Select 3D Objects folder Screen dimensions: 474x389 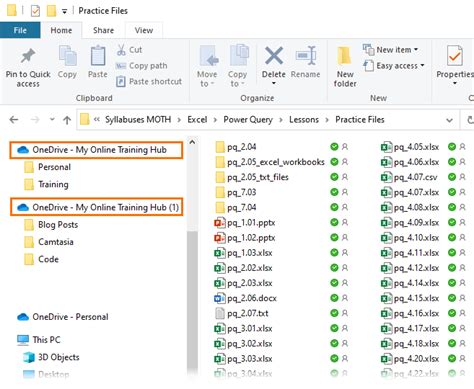pyautogui.click(x=51, y=357)
